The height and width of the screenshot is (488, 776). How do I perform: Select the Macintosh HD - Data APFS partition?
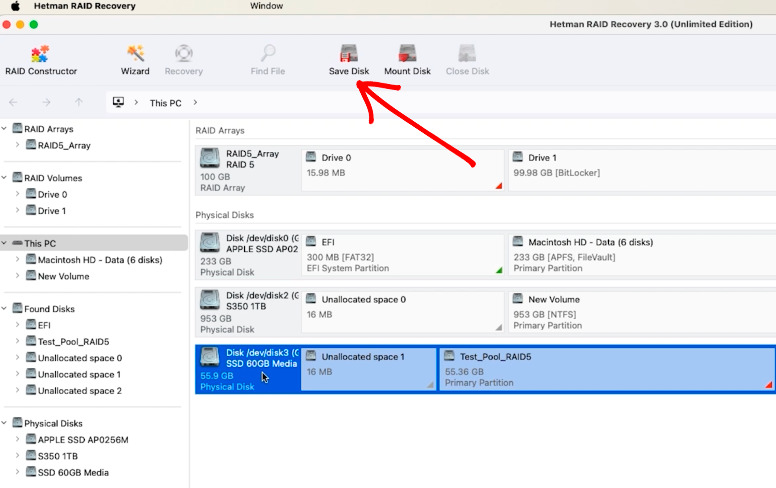coord(642,254)
